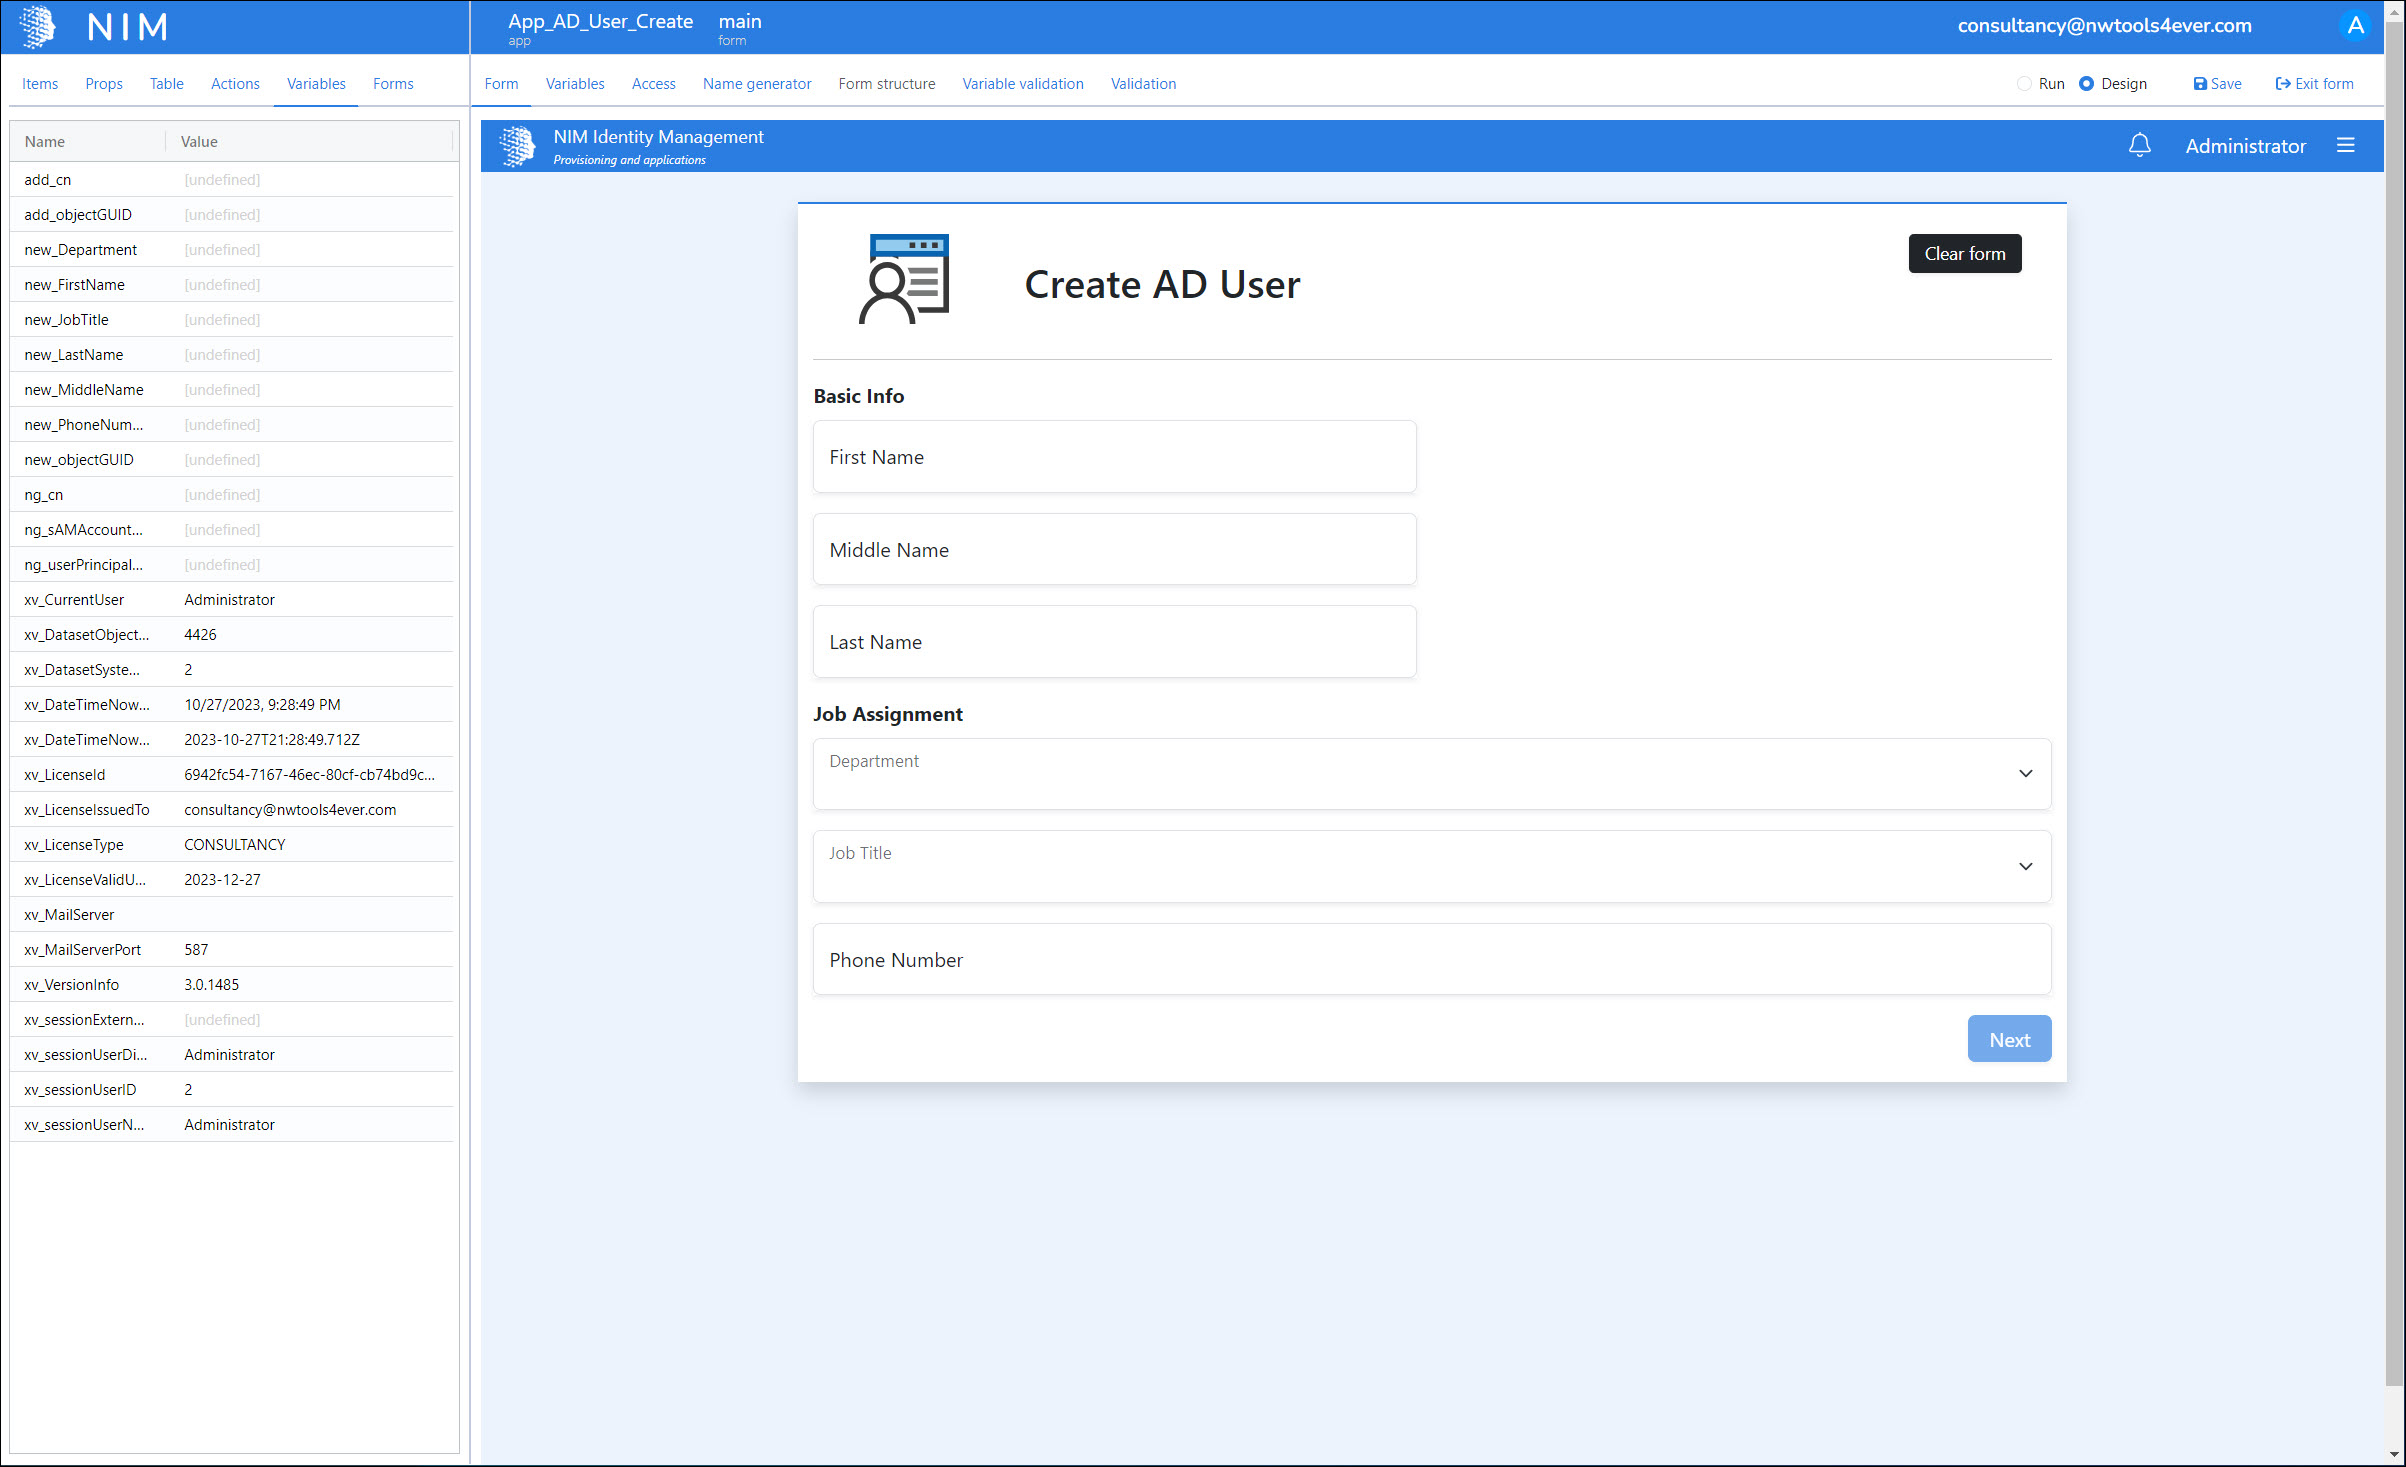Click the NIM logo in top-left corner
The height and width of the screenshot is (1467, 2406).
(x=38, y=26)
